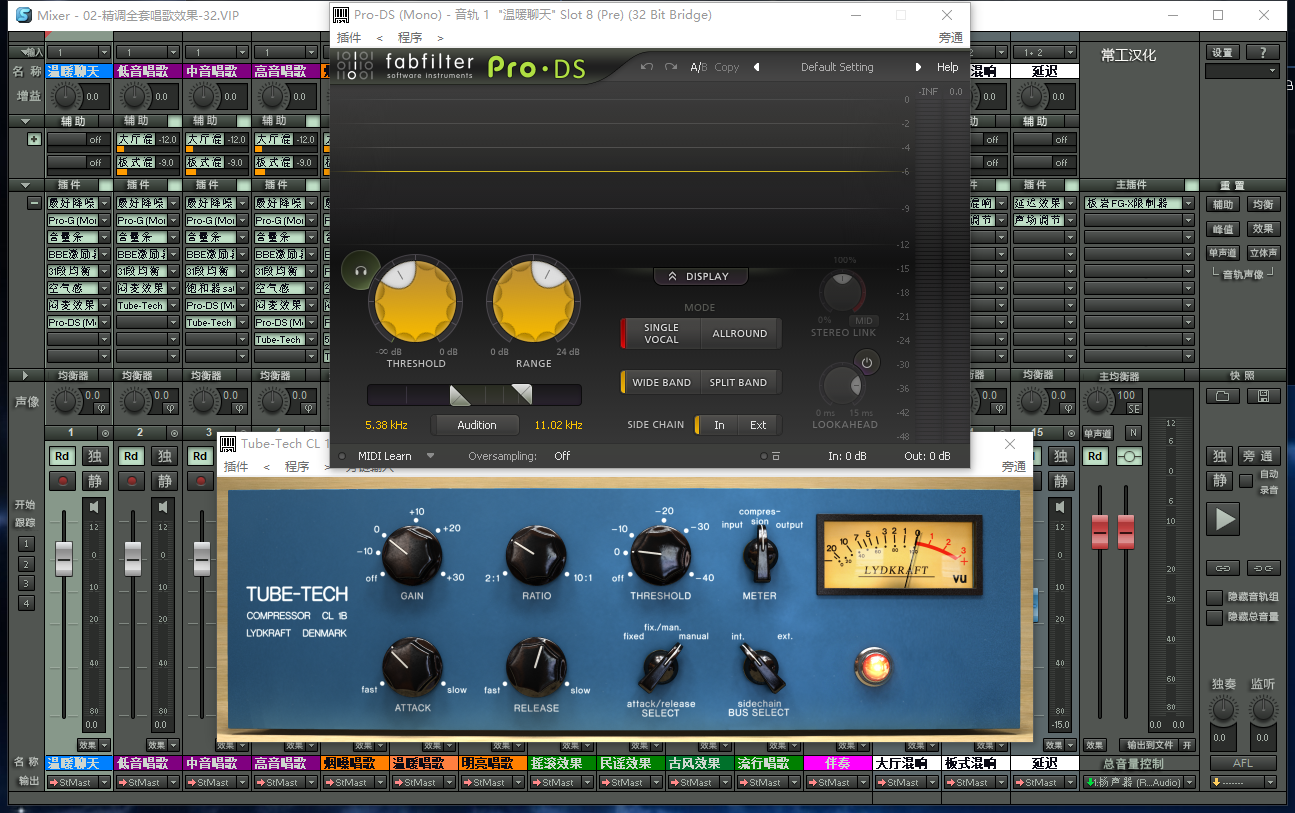Click the master link icon next to Rd
The image size is (1295, 813).
tap(1131, 456)
